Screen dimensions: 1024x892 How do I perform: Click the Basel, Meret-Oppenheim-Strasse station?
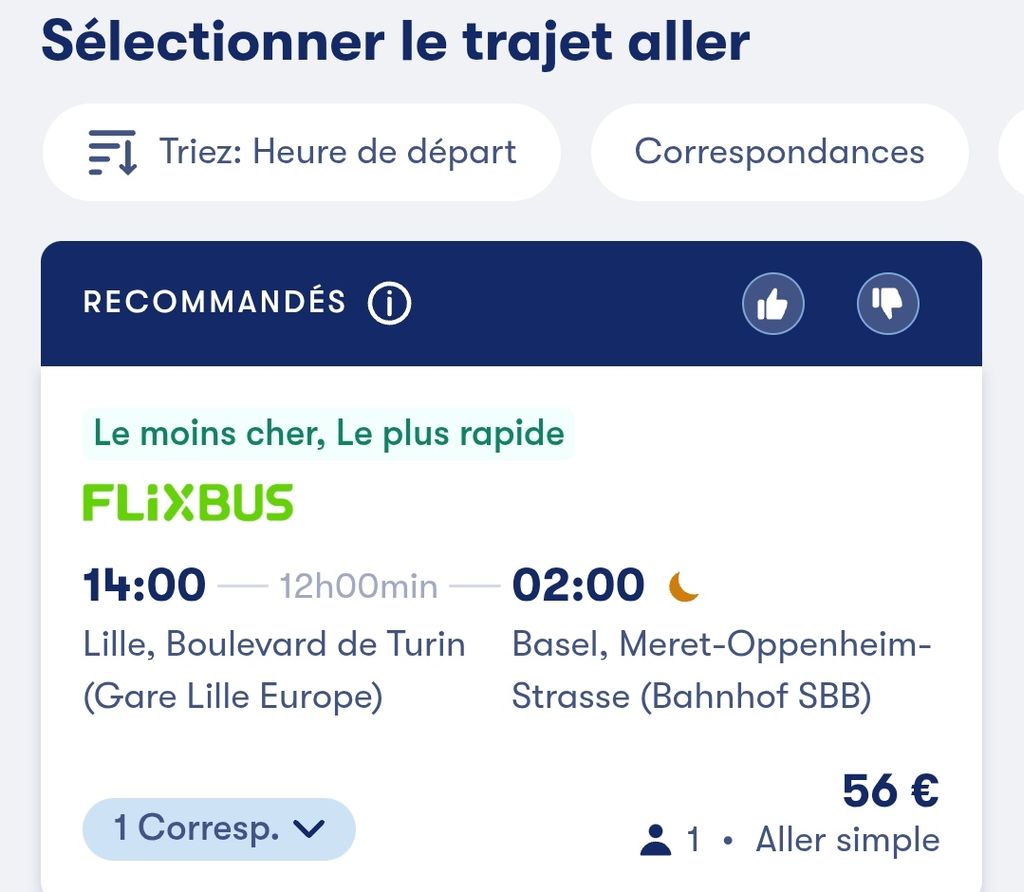tap(720, 670)
